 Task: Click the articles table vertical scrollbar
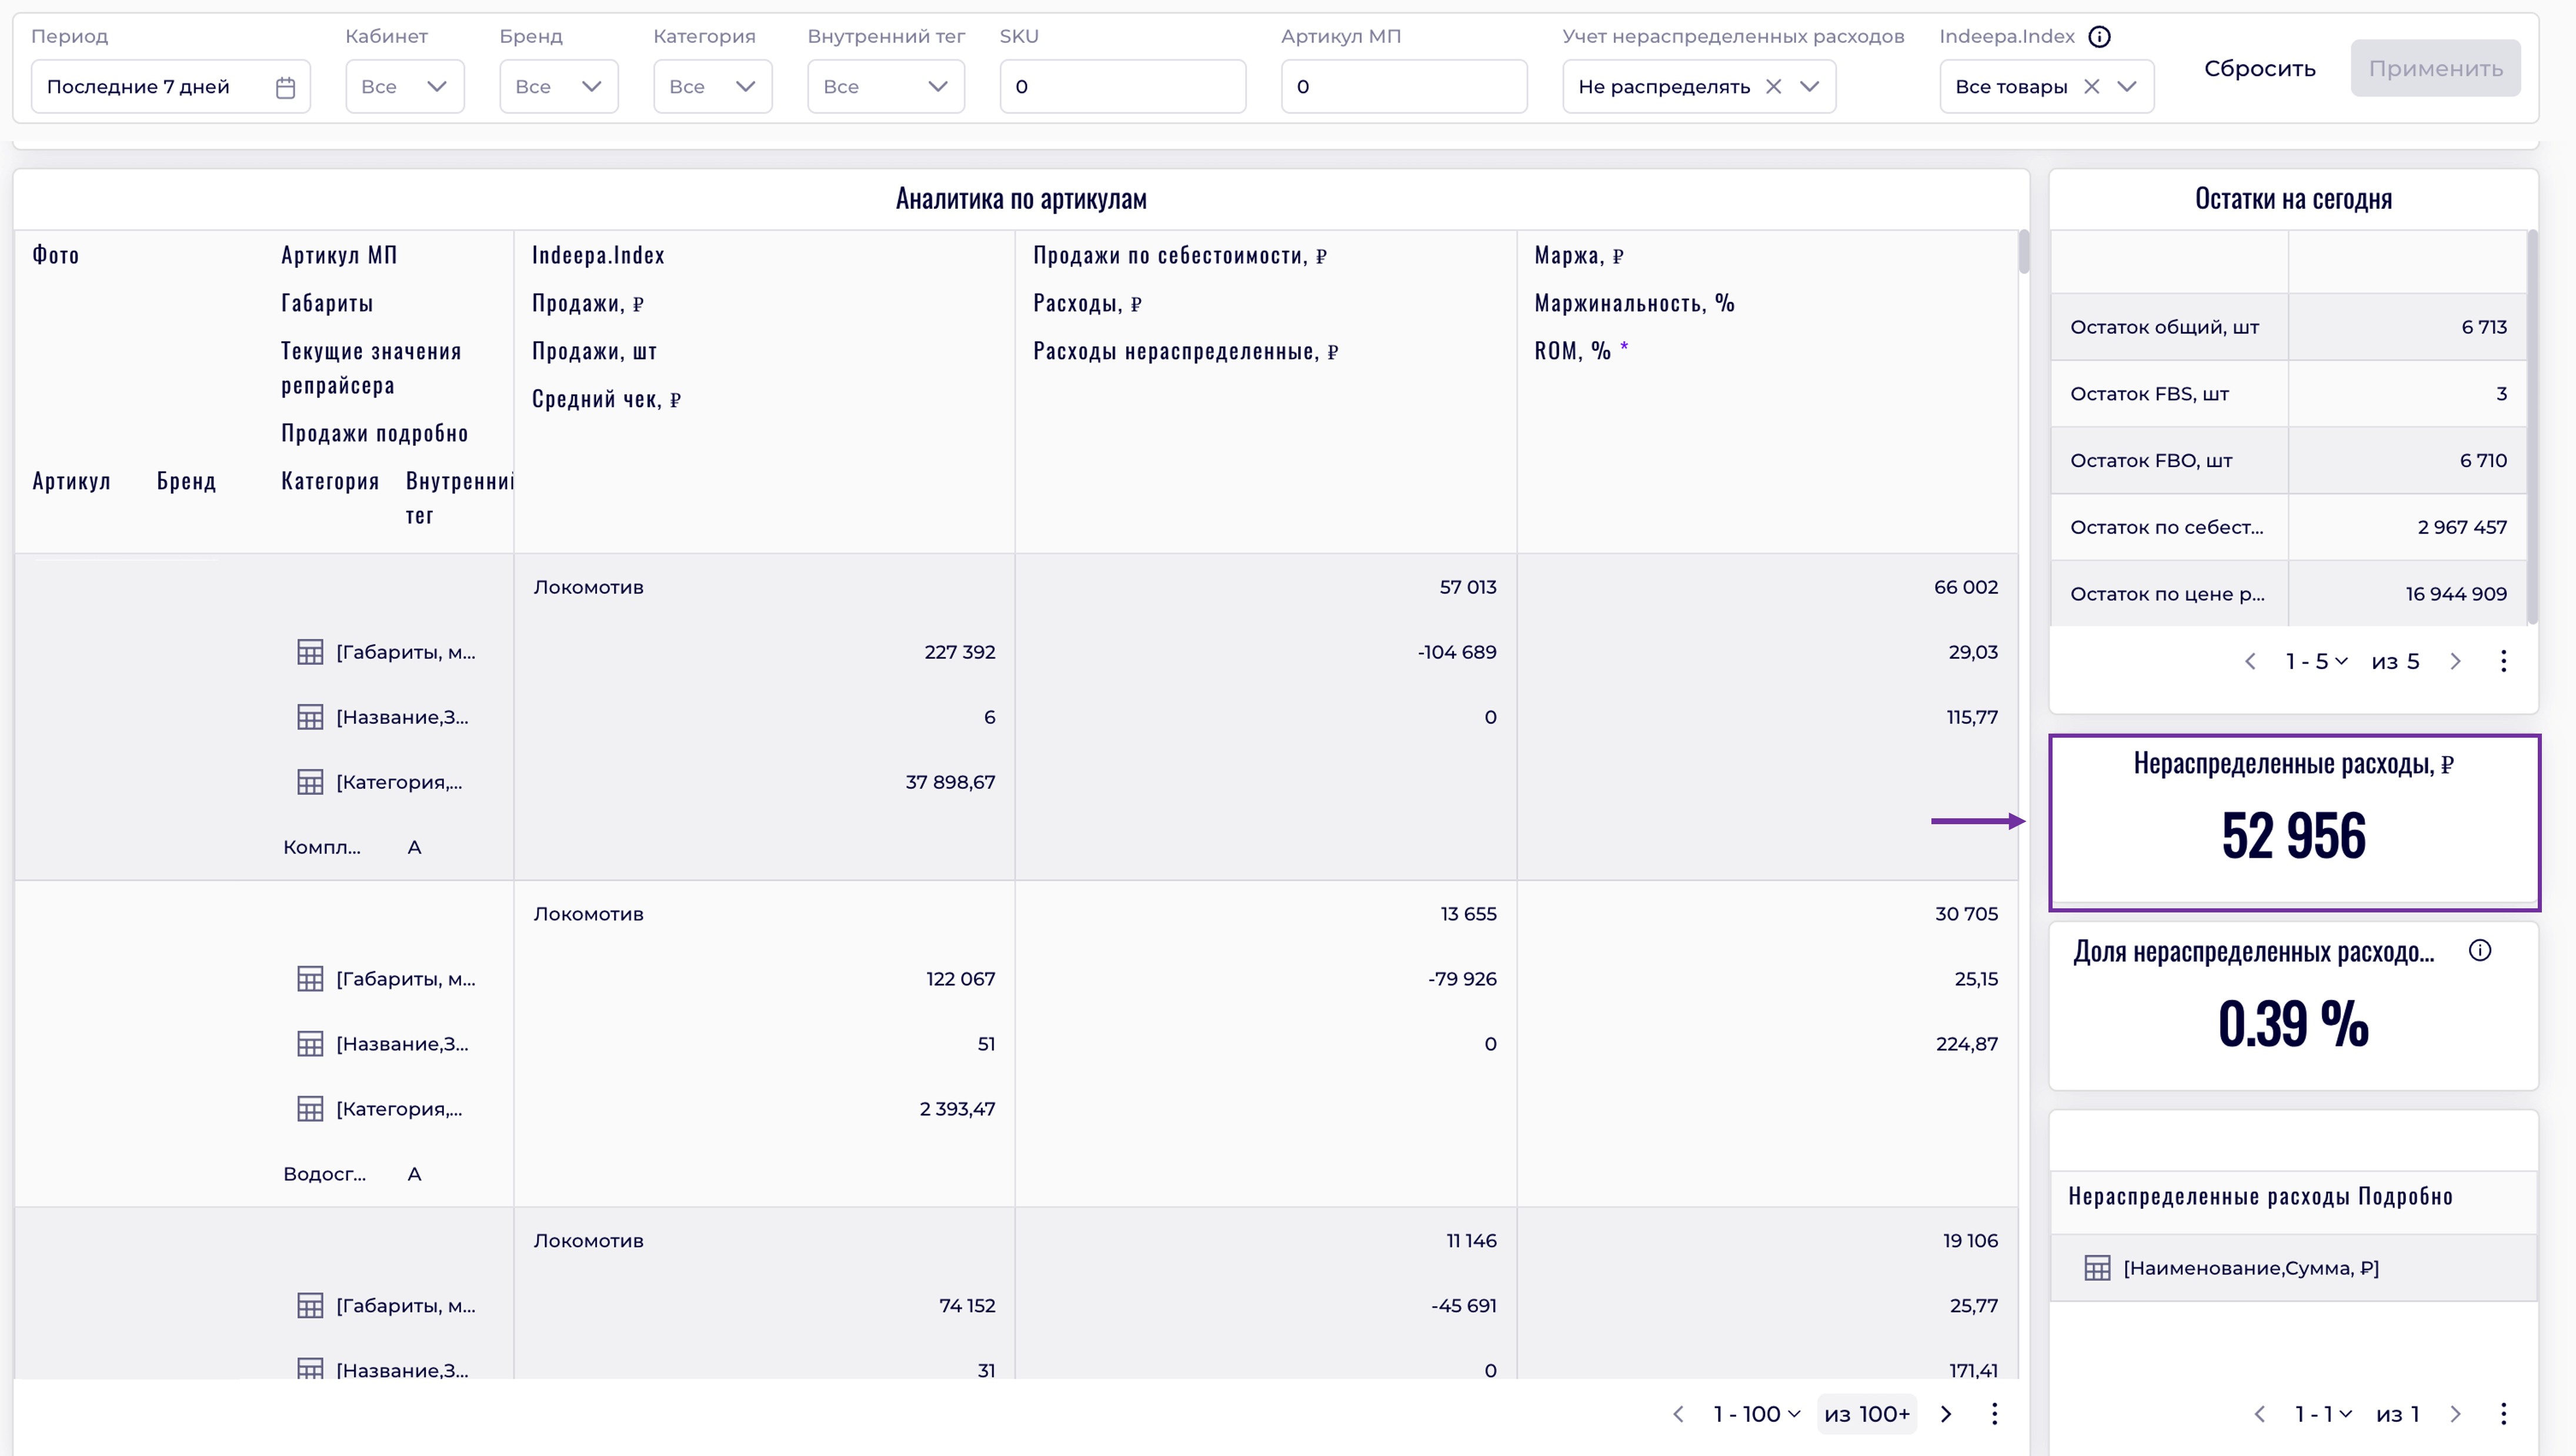pyautogui.click(x=2023, y=252)
